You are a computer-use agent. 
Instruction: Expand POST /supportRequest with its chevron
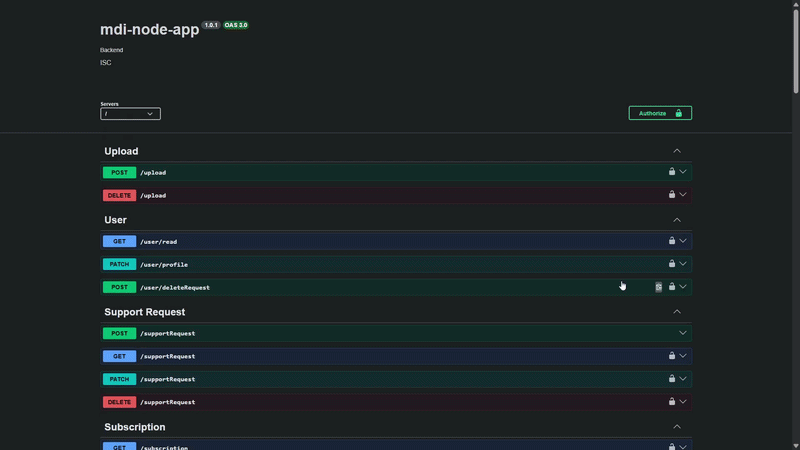click(683, 333)
